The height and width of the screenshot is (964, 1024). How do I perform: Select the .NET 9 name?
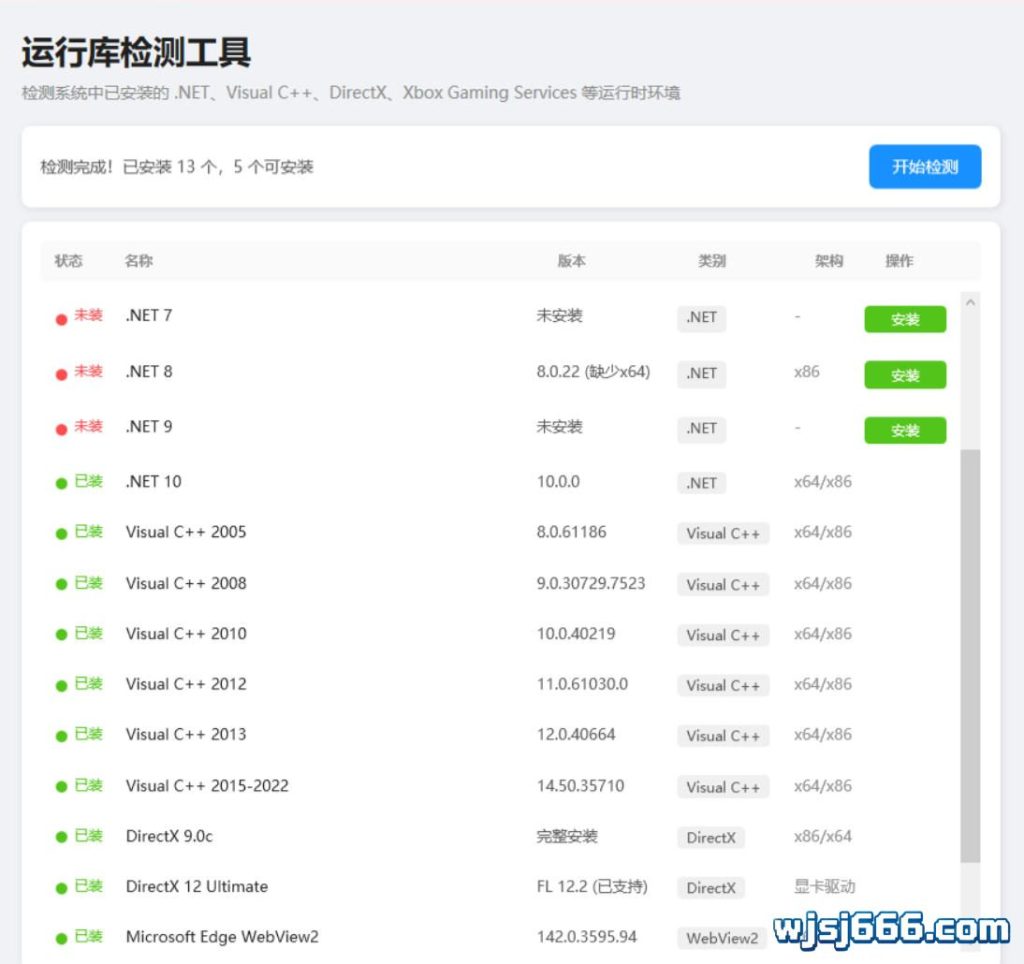149,426
